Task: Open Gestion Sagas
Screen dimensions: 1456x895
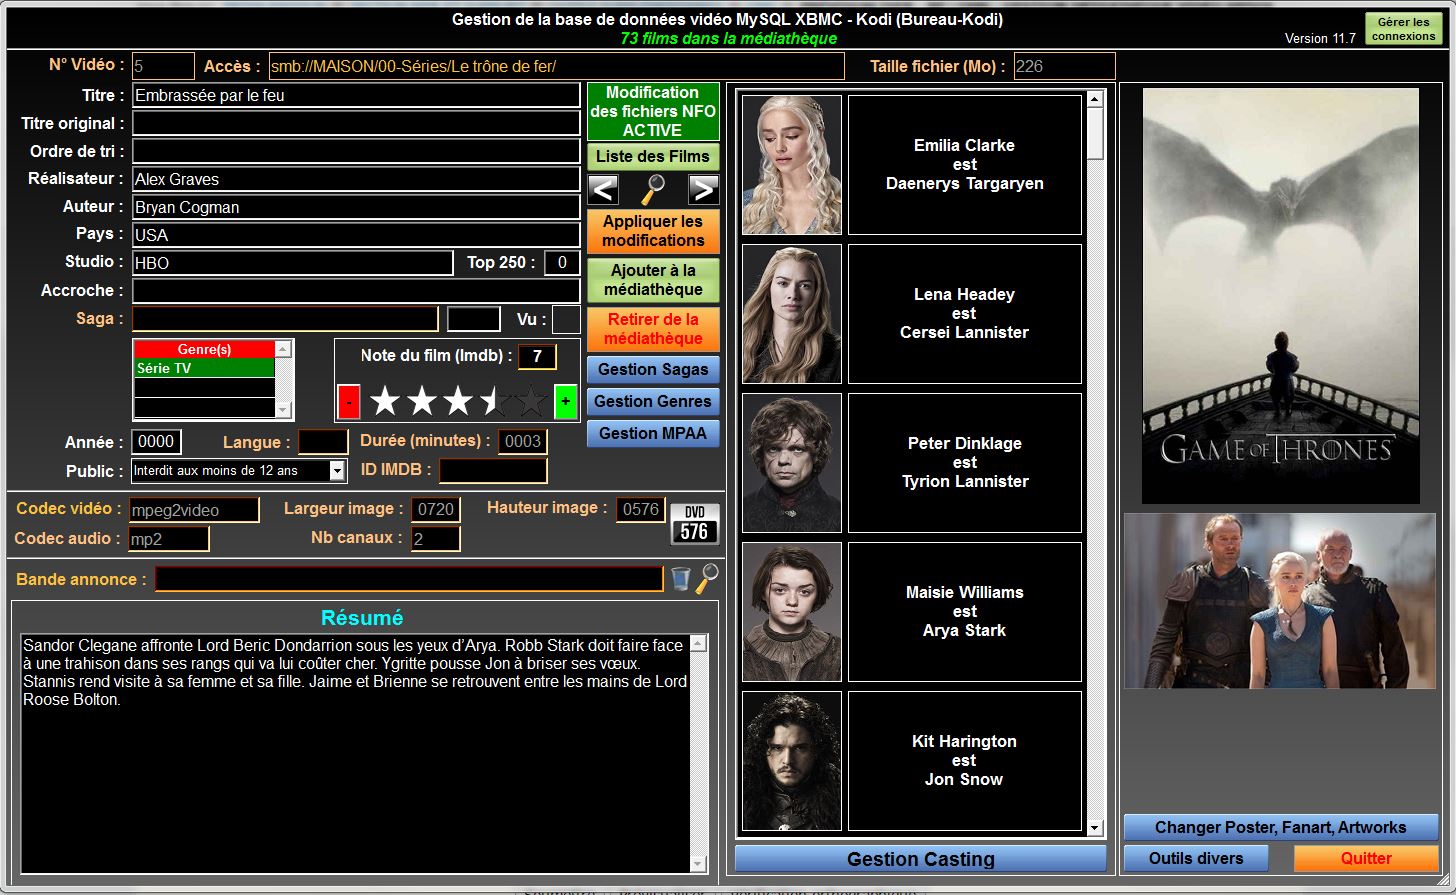Action: pyautogui.click(x=653, y=369)
